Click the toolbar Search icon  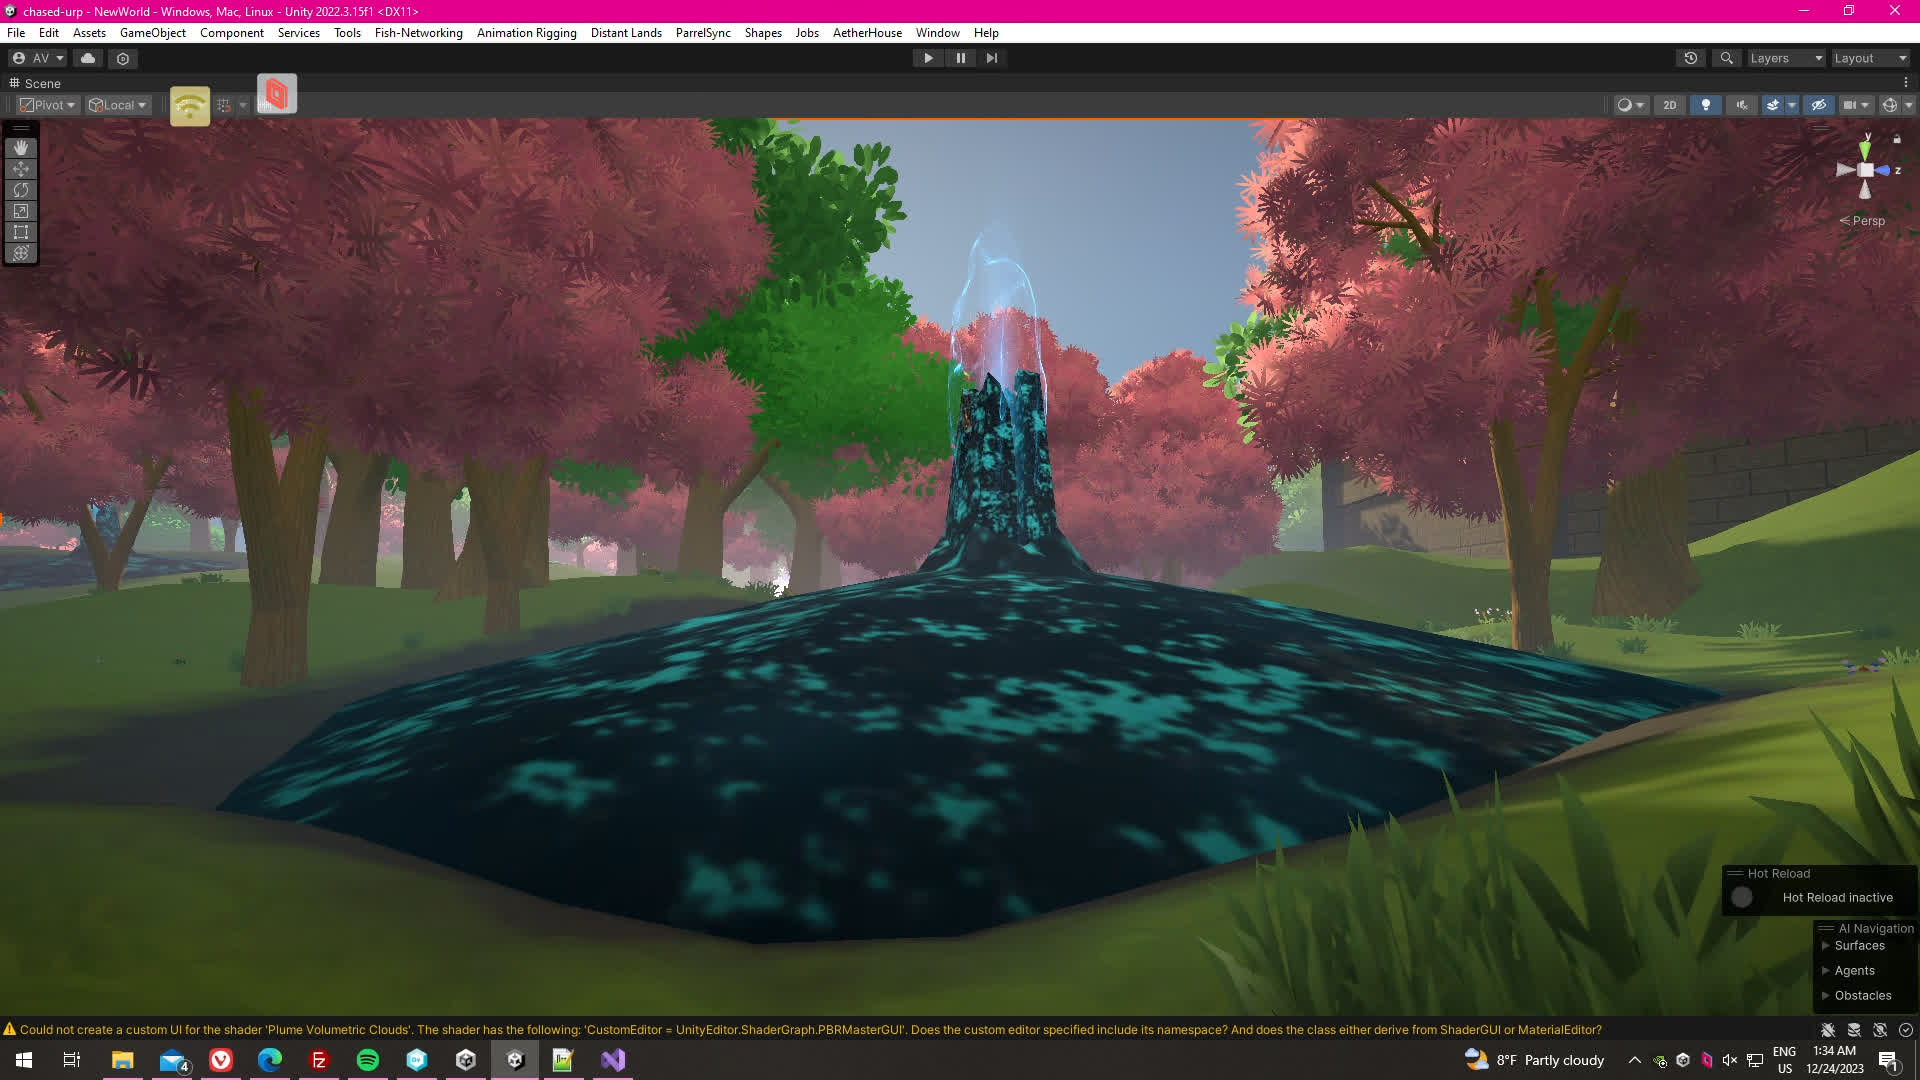pyautogui.click(x=1726, y=58)
